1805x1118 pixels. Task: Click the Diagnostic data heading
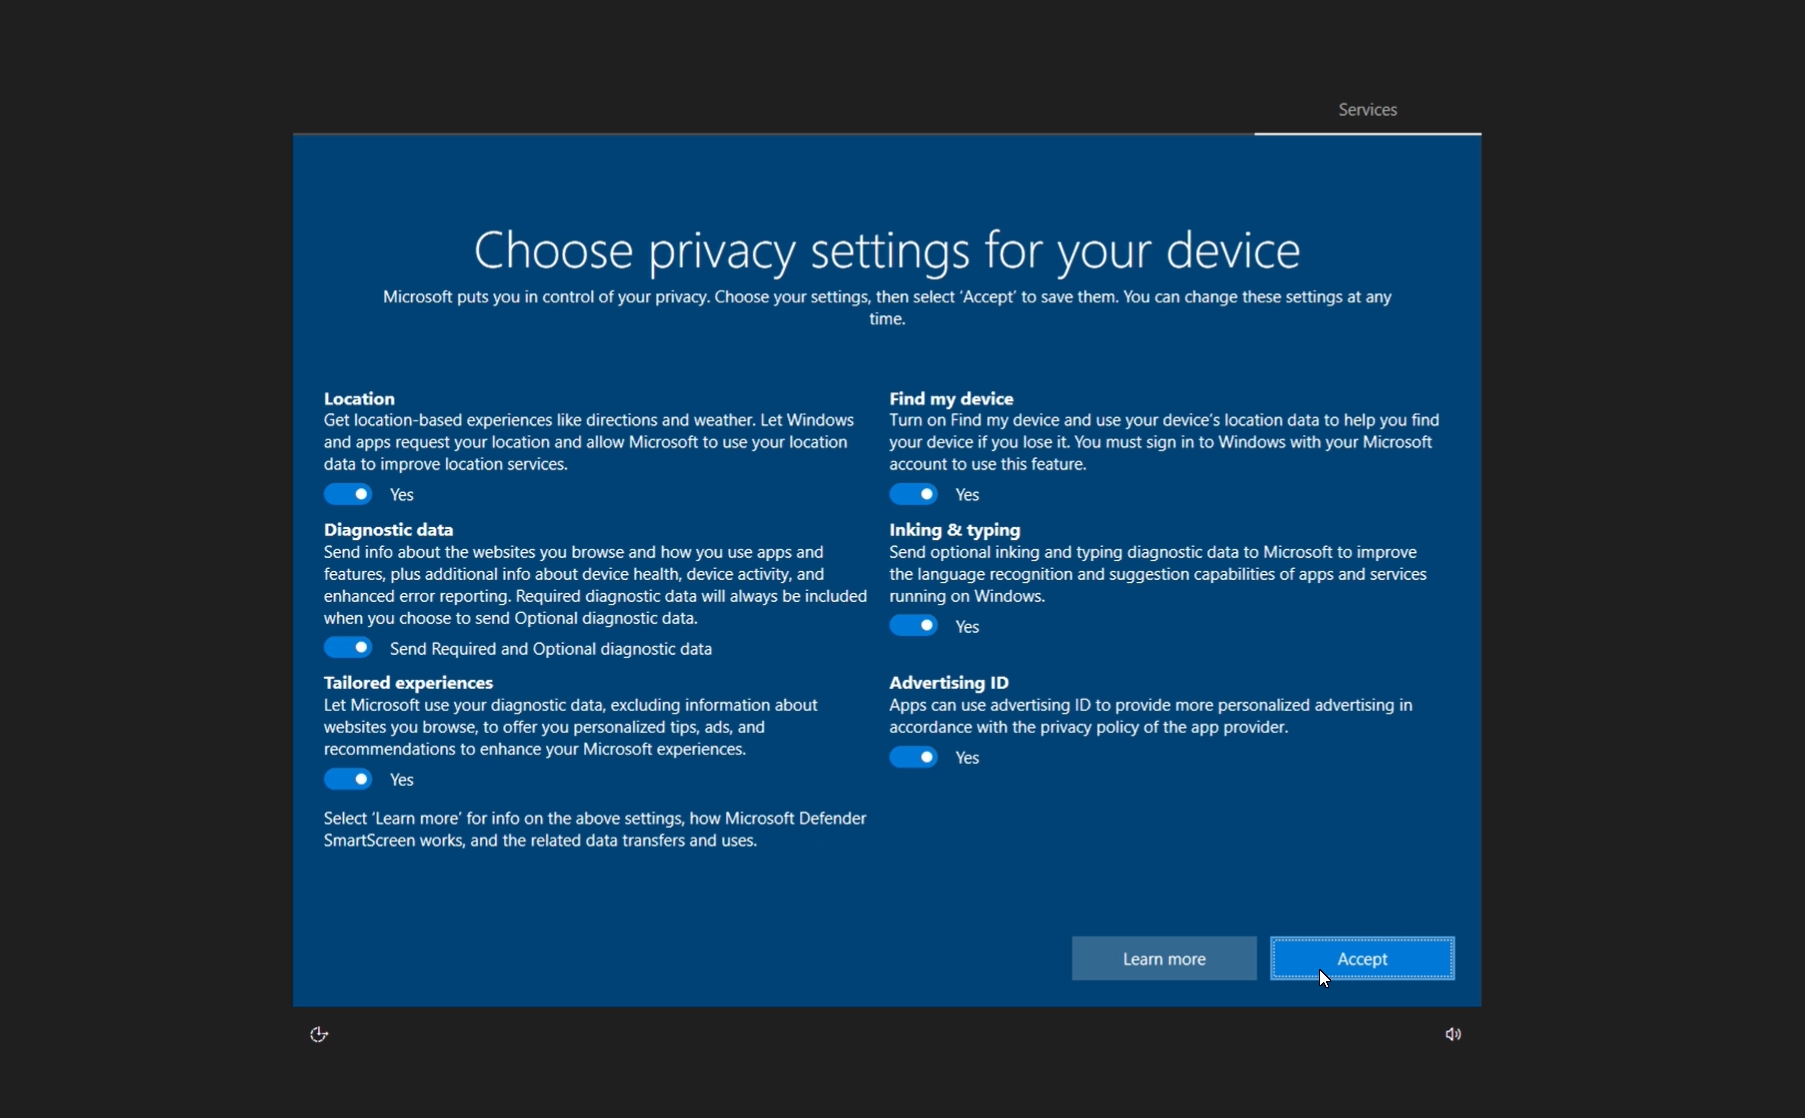[x=388, y=529]
